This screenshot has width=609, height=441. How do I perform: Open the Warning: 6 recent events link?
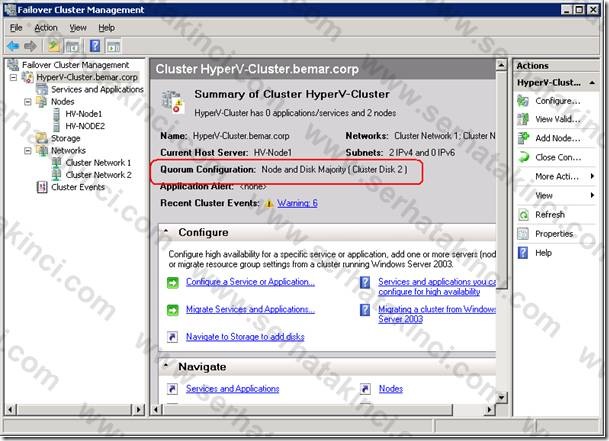point(297,203)
